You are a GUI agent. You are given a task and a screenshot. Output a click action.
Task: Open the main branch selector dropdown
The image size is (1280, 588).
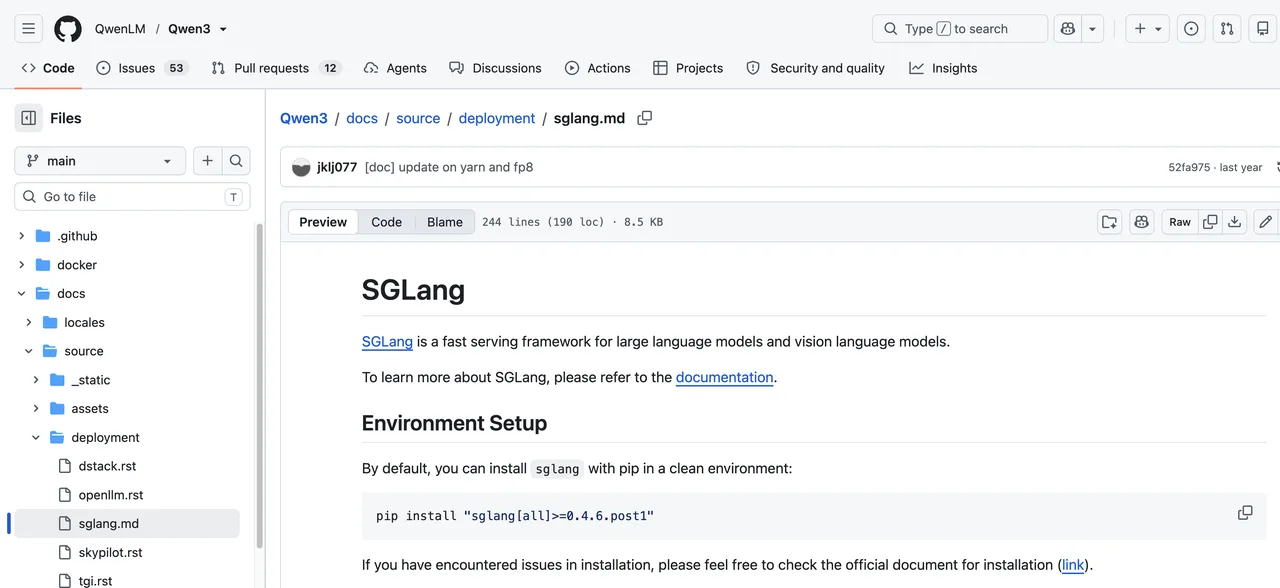(100, 161)
